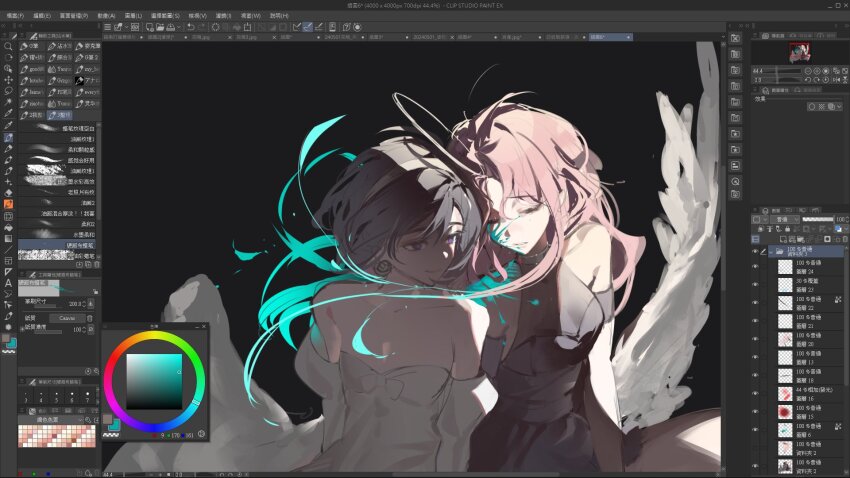The image size is (850, 478).
Task: Hide layer 圖層 24 with eye icon
Action: (x=755, y=266)
